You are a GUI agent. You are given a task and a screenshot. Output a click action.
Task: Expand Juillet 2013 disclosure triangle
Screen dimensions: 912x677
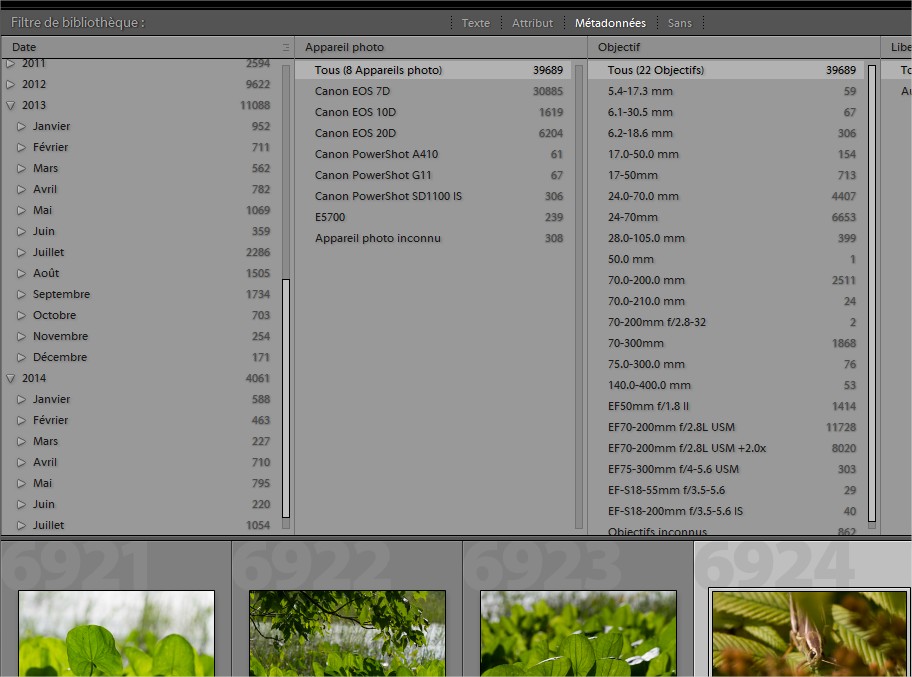(x=21, y=252)
